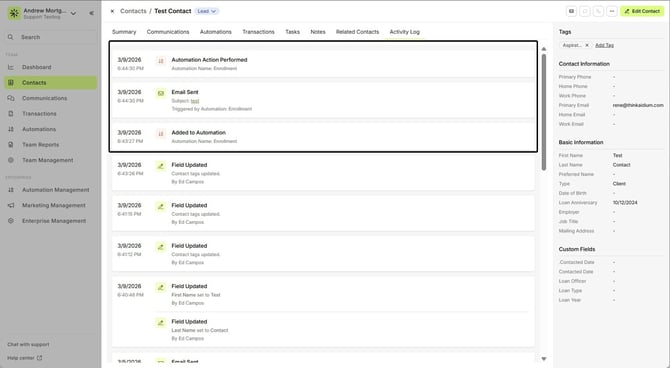
Task: Click the chat message icon button in header
Action: point(585,11)
